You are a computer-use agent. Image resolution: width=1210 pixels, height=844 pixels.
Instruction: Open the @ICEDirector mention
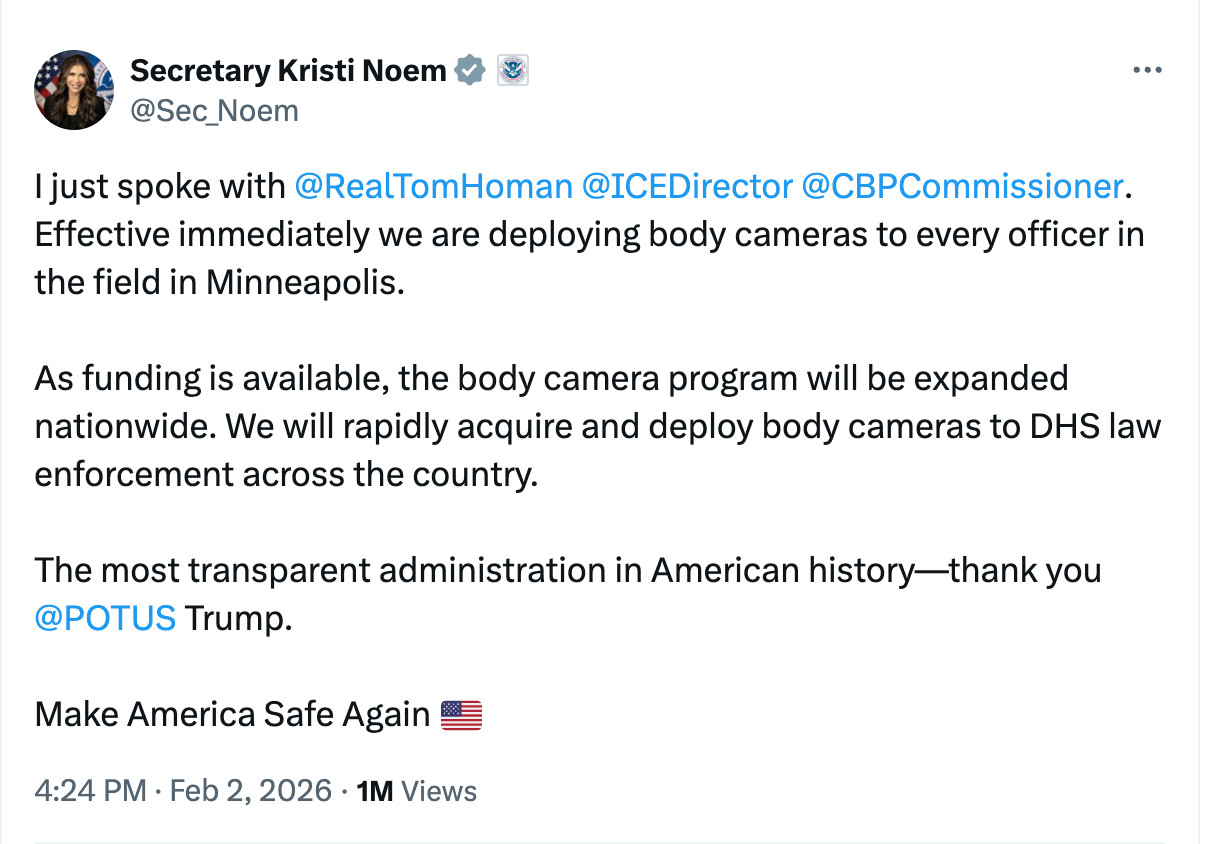[x=687, y=186]
